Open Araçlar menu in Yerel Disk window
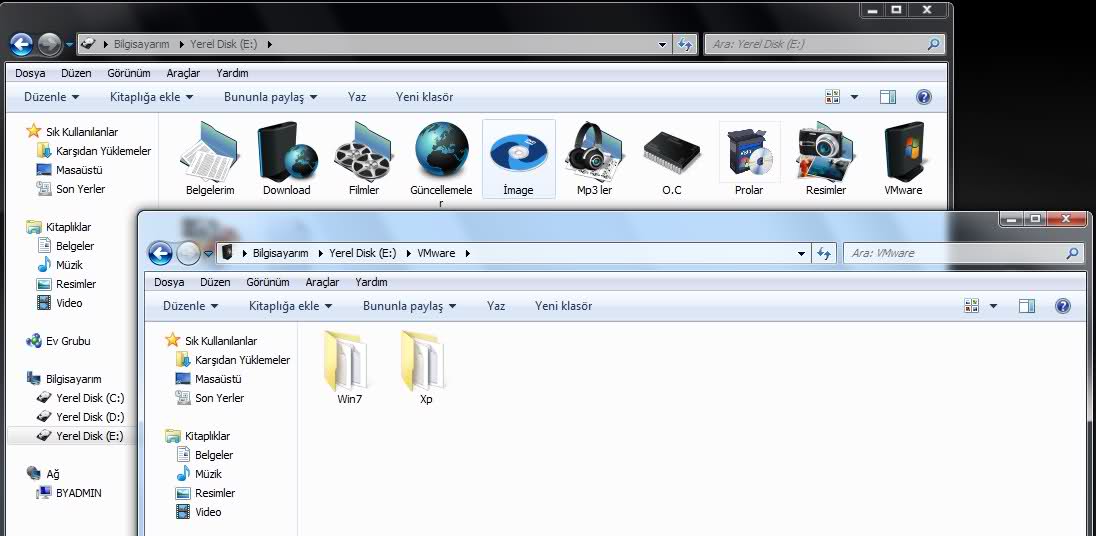 pos(183,73)
